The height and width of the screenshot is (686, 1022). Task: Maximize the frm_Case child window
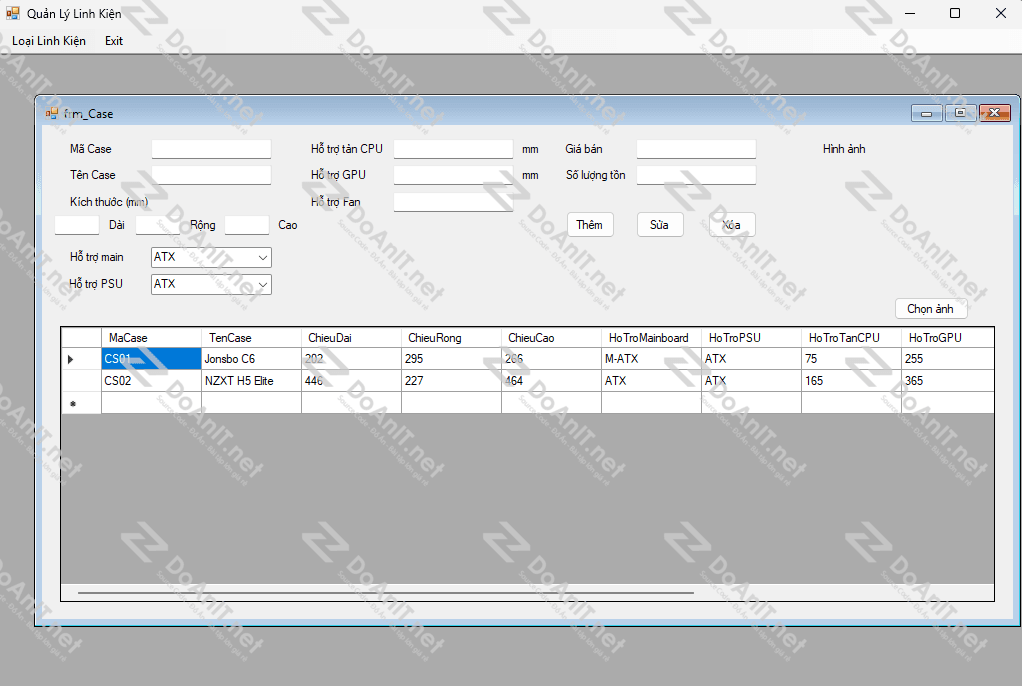[960, 113]
